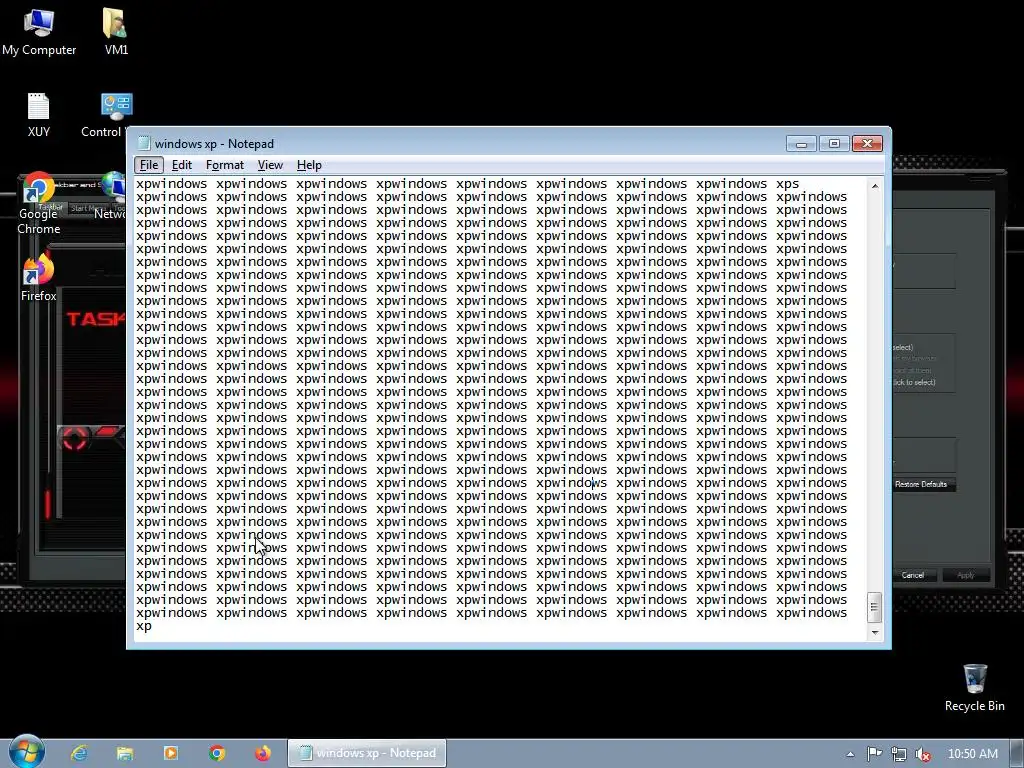This screenshot has width=1024, height=768.
Task: Select the XUY text file icon
Action: click(x=39, y=115)
